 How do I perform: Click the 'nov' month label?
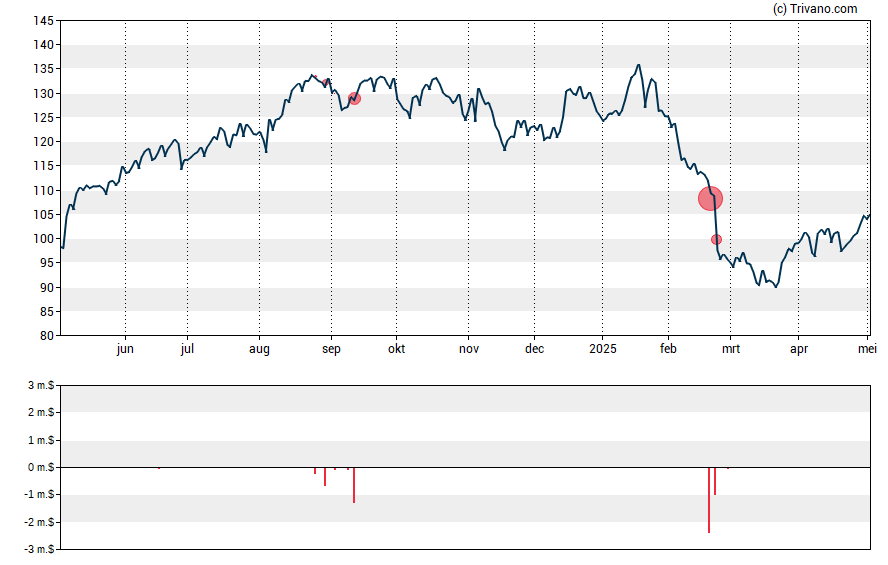(x=469, y=349)
